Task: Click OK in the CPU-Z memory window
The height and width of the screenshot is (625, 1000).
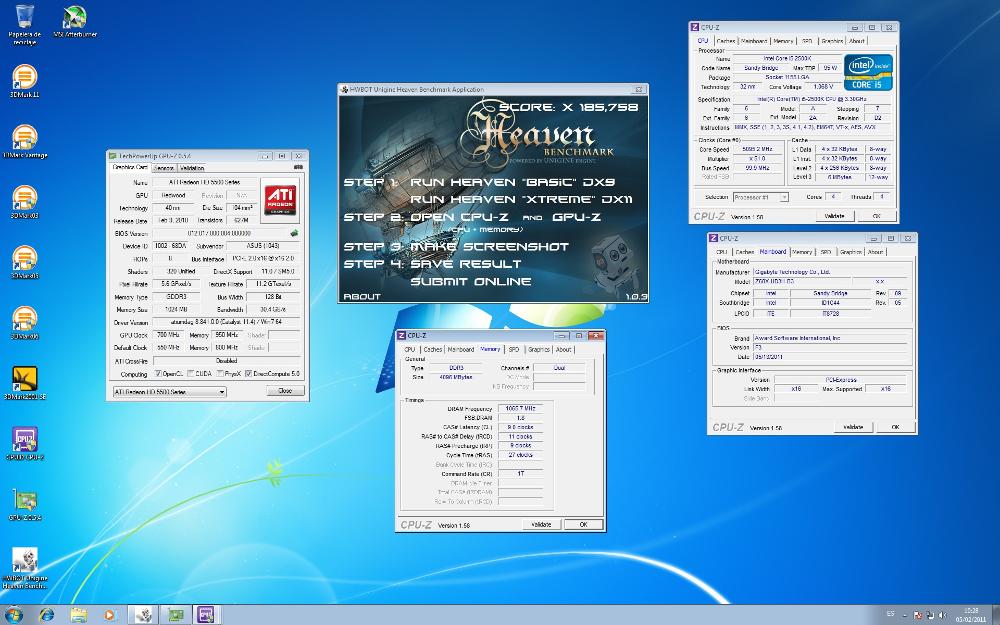Action: [x=583, y=524]
